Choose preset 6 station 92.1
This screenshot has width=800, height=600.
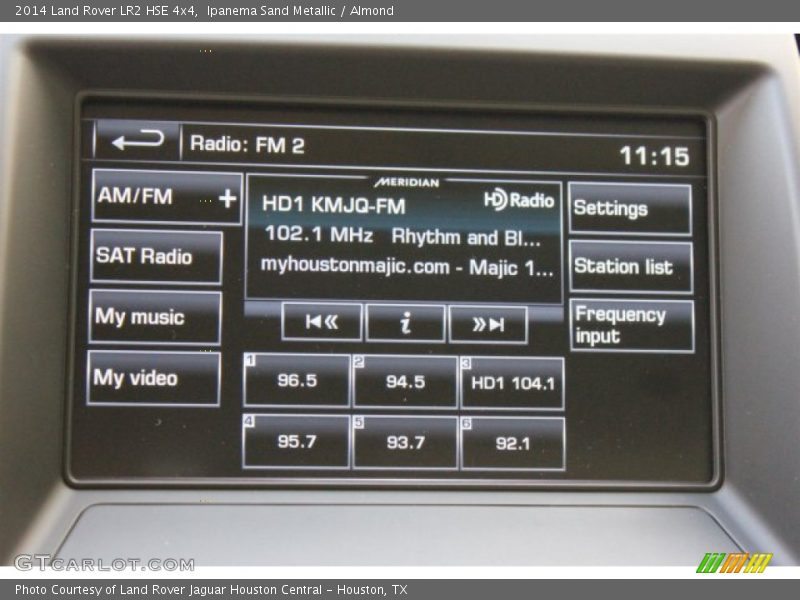click(x=512, y=444)
